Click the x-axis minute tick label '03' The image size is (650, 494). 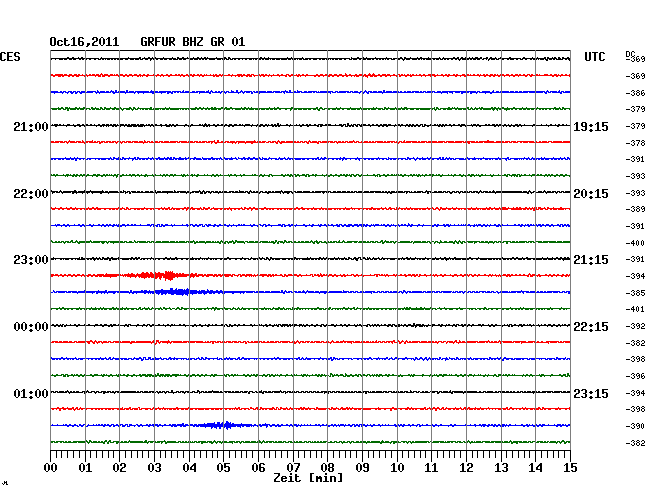coord(154,468)
